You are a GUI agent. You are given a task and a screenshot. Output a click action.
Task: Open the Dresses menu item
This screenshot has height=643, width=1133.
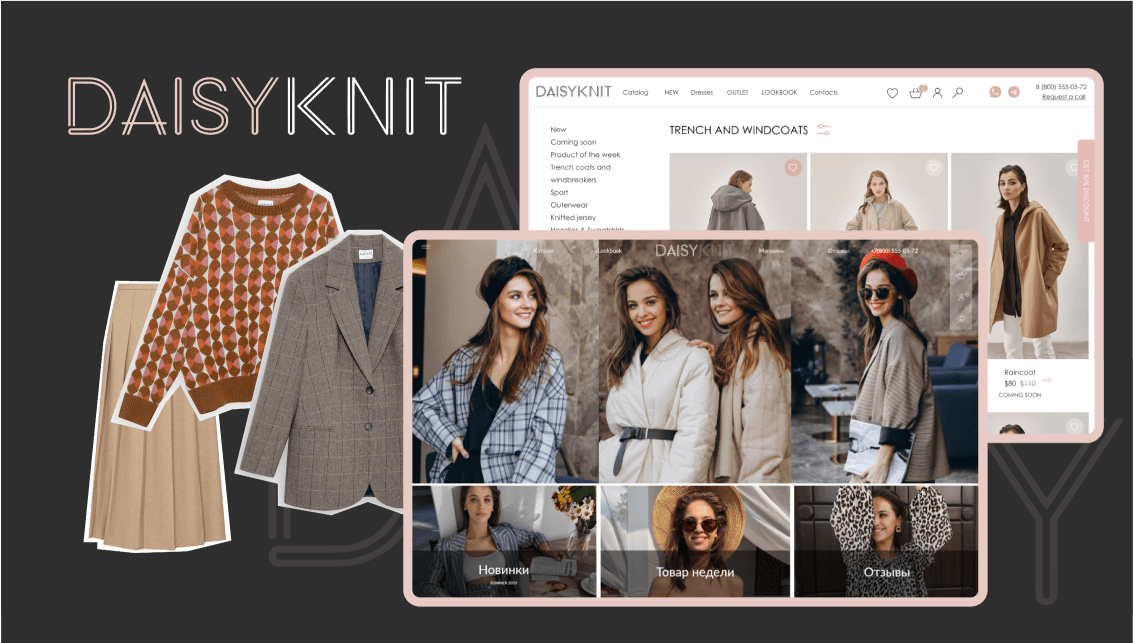pyautogui.click(x=702, y=92)
